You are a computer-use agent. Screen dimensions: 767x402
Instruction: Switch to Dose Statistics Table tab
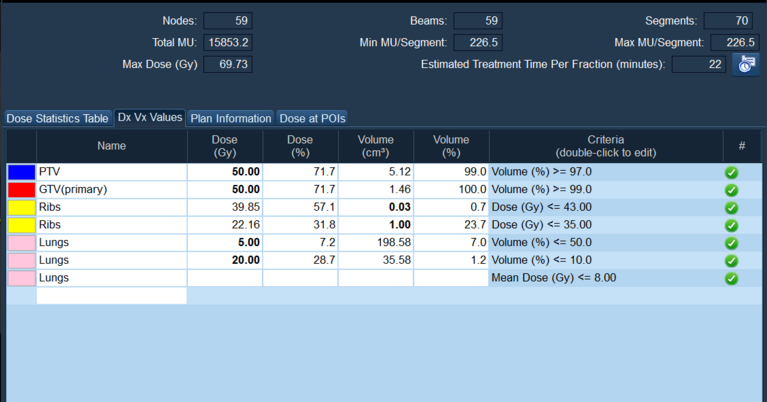[58, 118]
